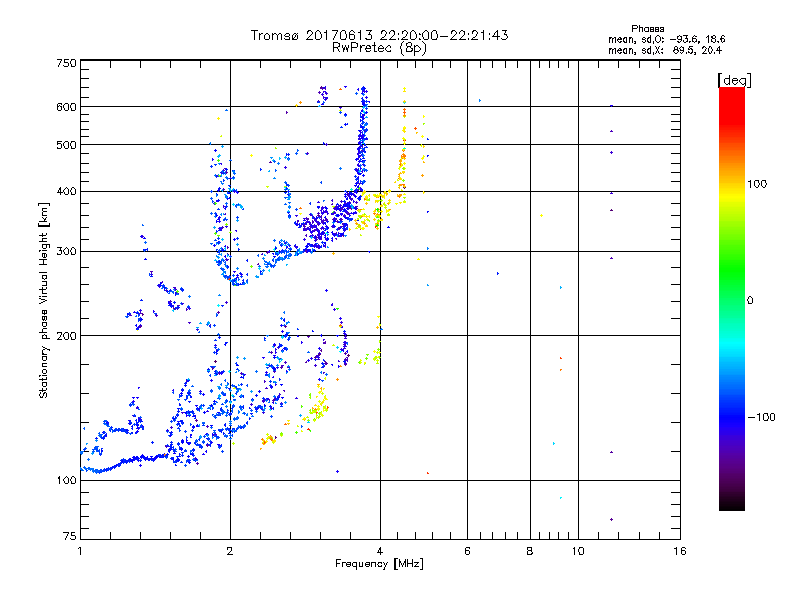Click the colorbar tick label '100'
Screen dimensions: 800x600
coord(757,184)
